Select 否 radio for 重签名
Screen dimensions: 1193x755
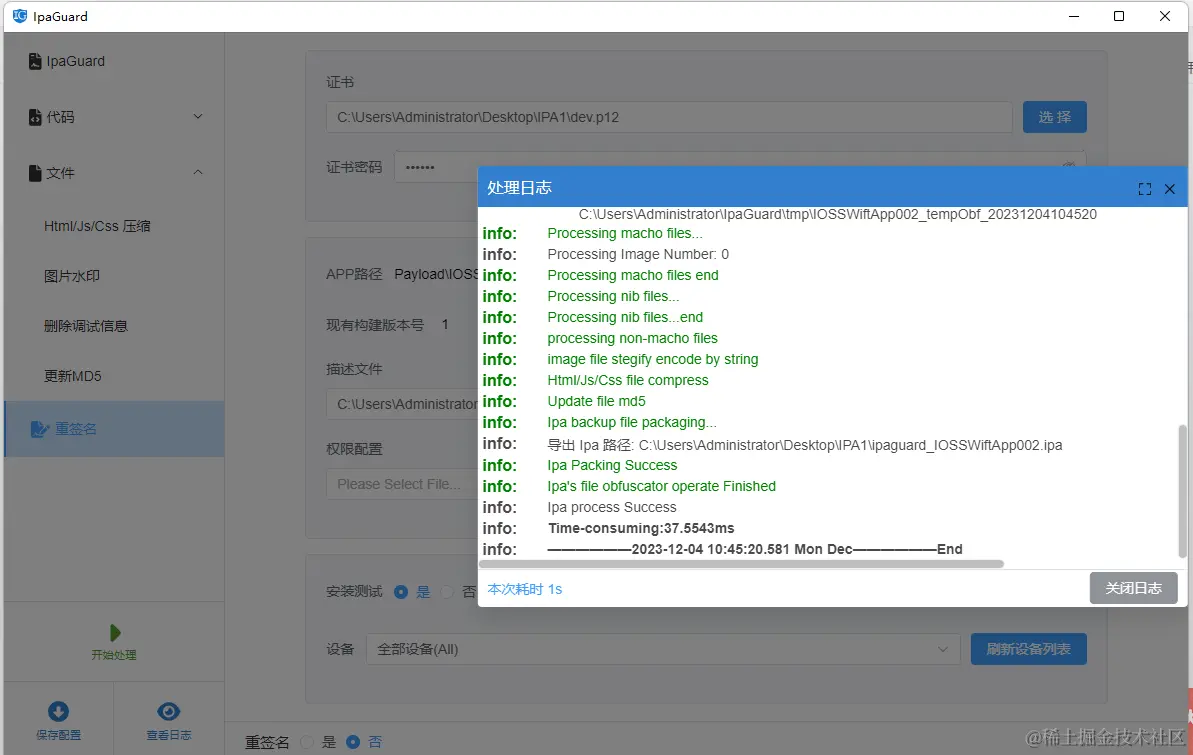353,742
